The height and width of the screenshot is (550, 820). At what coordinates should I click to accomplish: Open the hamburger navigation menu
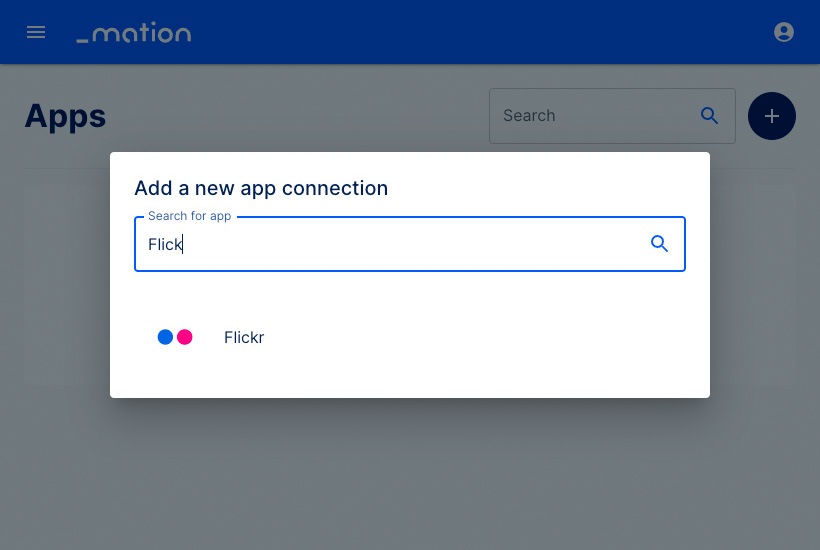[36, 32]
